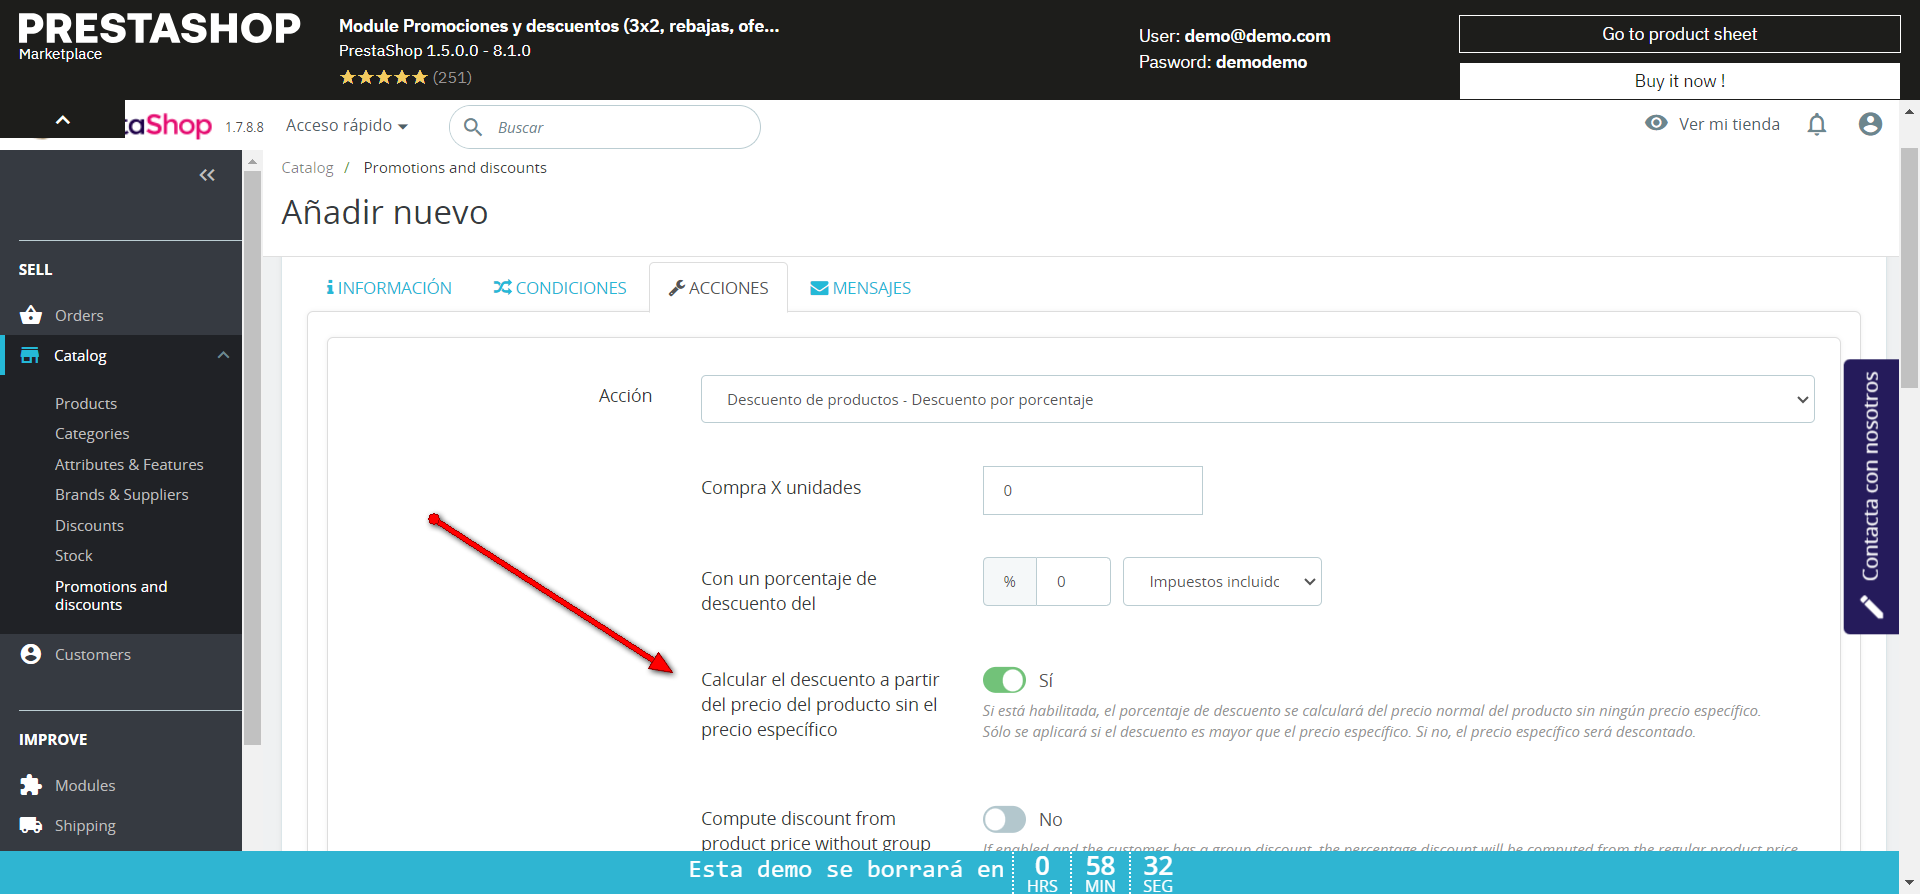
Task: Click Ver mi tienda link
Action: (1729, 124)
